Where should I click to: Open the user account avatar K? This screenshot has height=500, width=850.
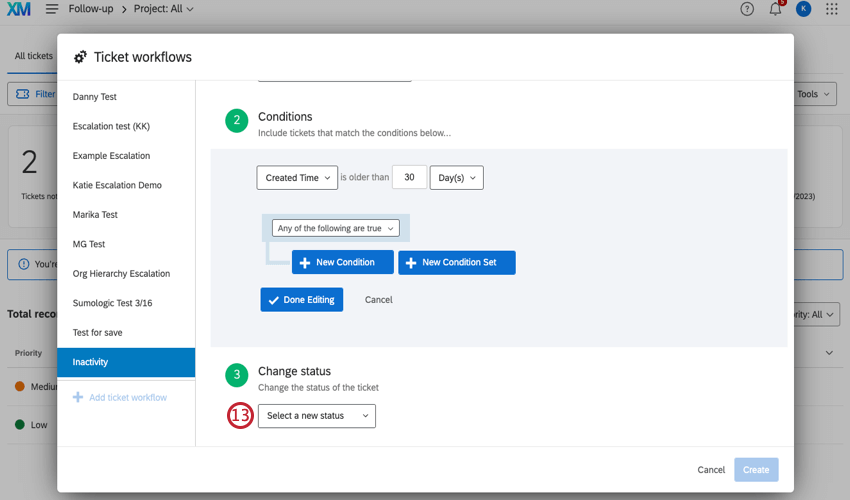pyautogui.click(x=803, y=9)
